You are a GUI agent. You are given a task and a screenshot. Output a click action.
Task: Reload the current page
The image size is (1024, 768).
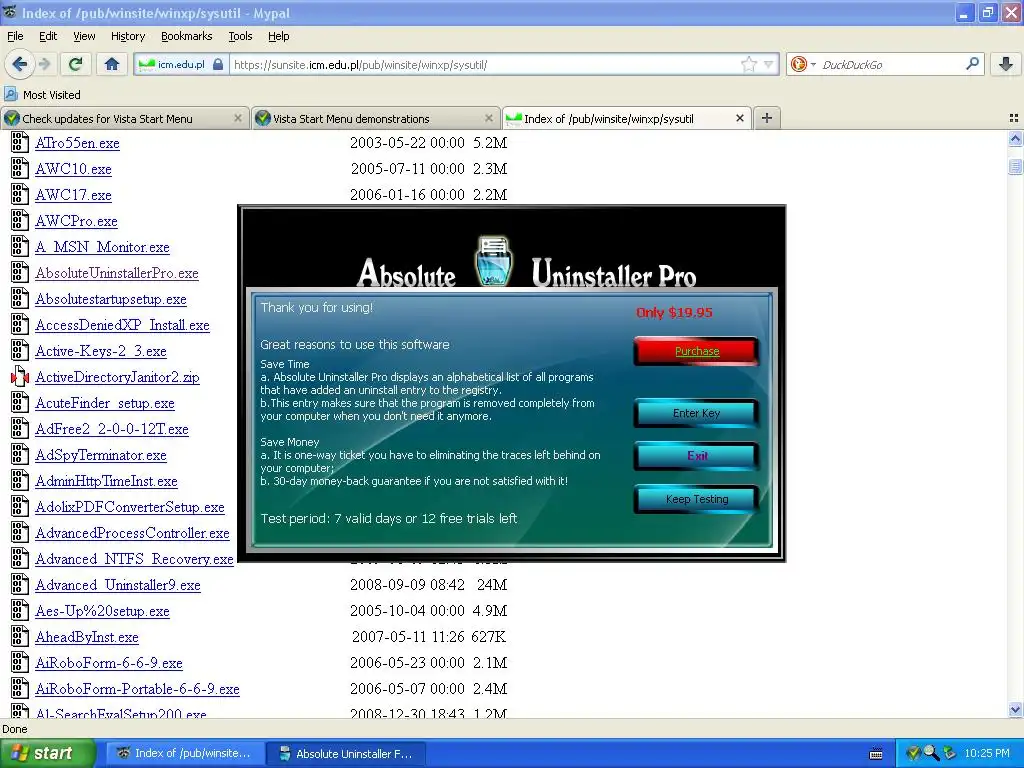click(x=76, y=64)
